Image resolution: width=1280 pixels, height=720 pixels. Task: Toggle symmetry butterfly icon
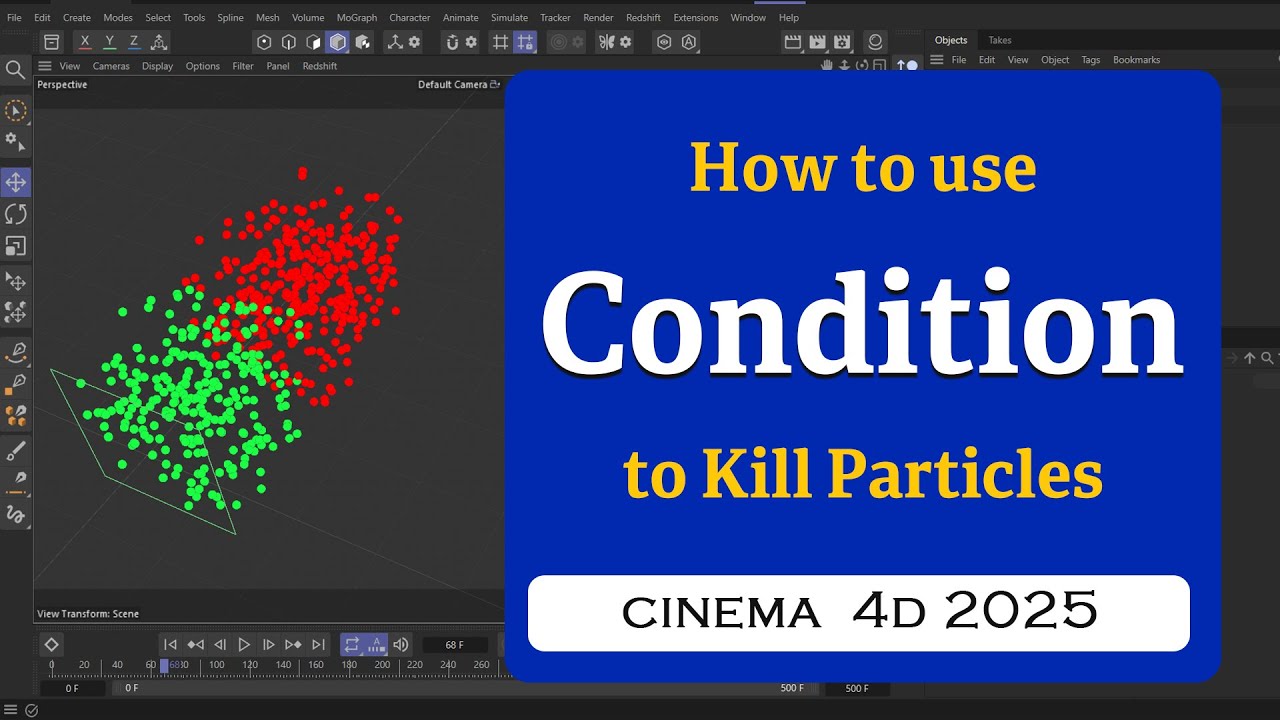606,42
